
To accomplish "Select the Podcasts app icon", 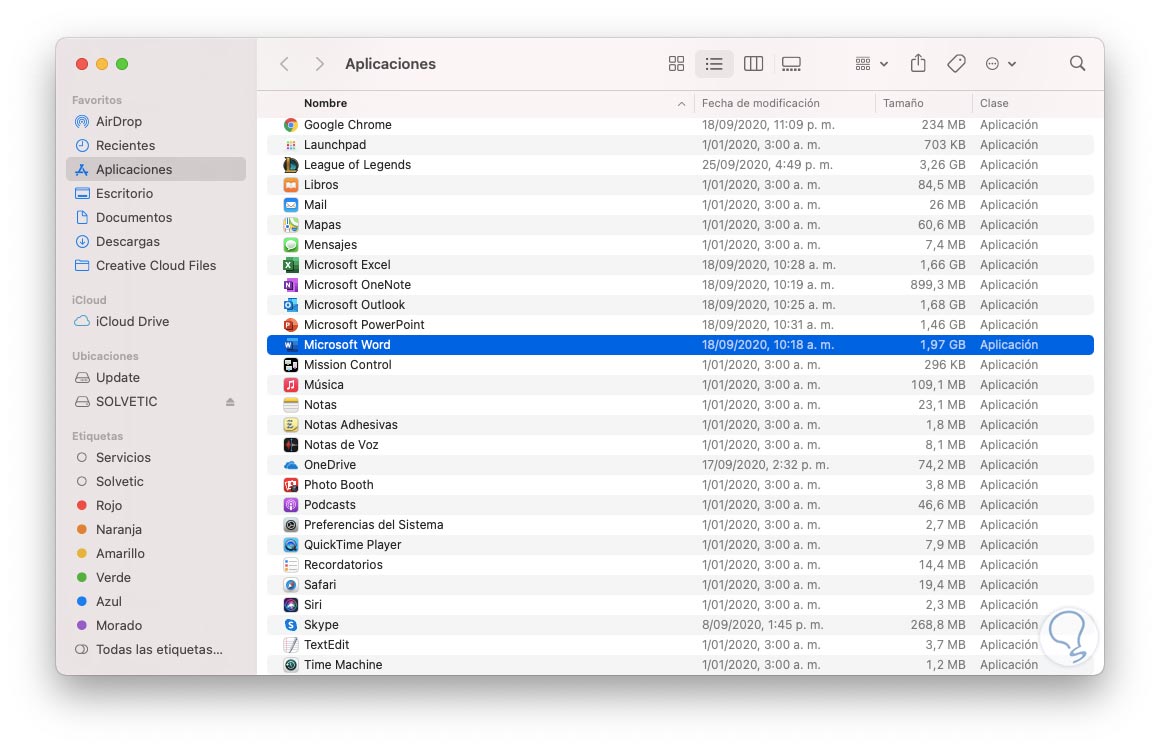I will click(291, 505).
